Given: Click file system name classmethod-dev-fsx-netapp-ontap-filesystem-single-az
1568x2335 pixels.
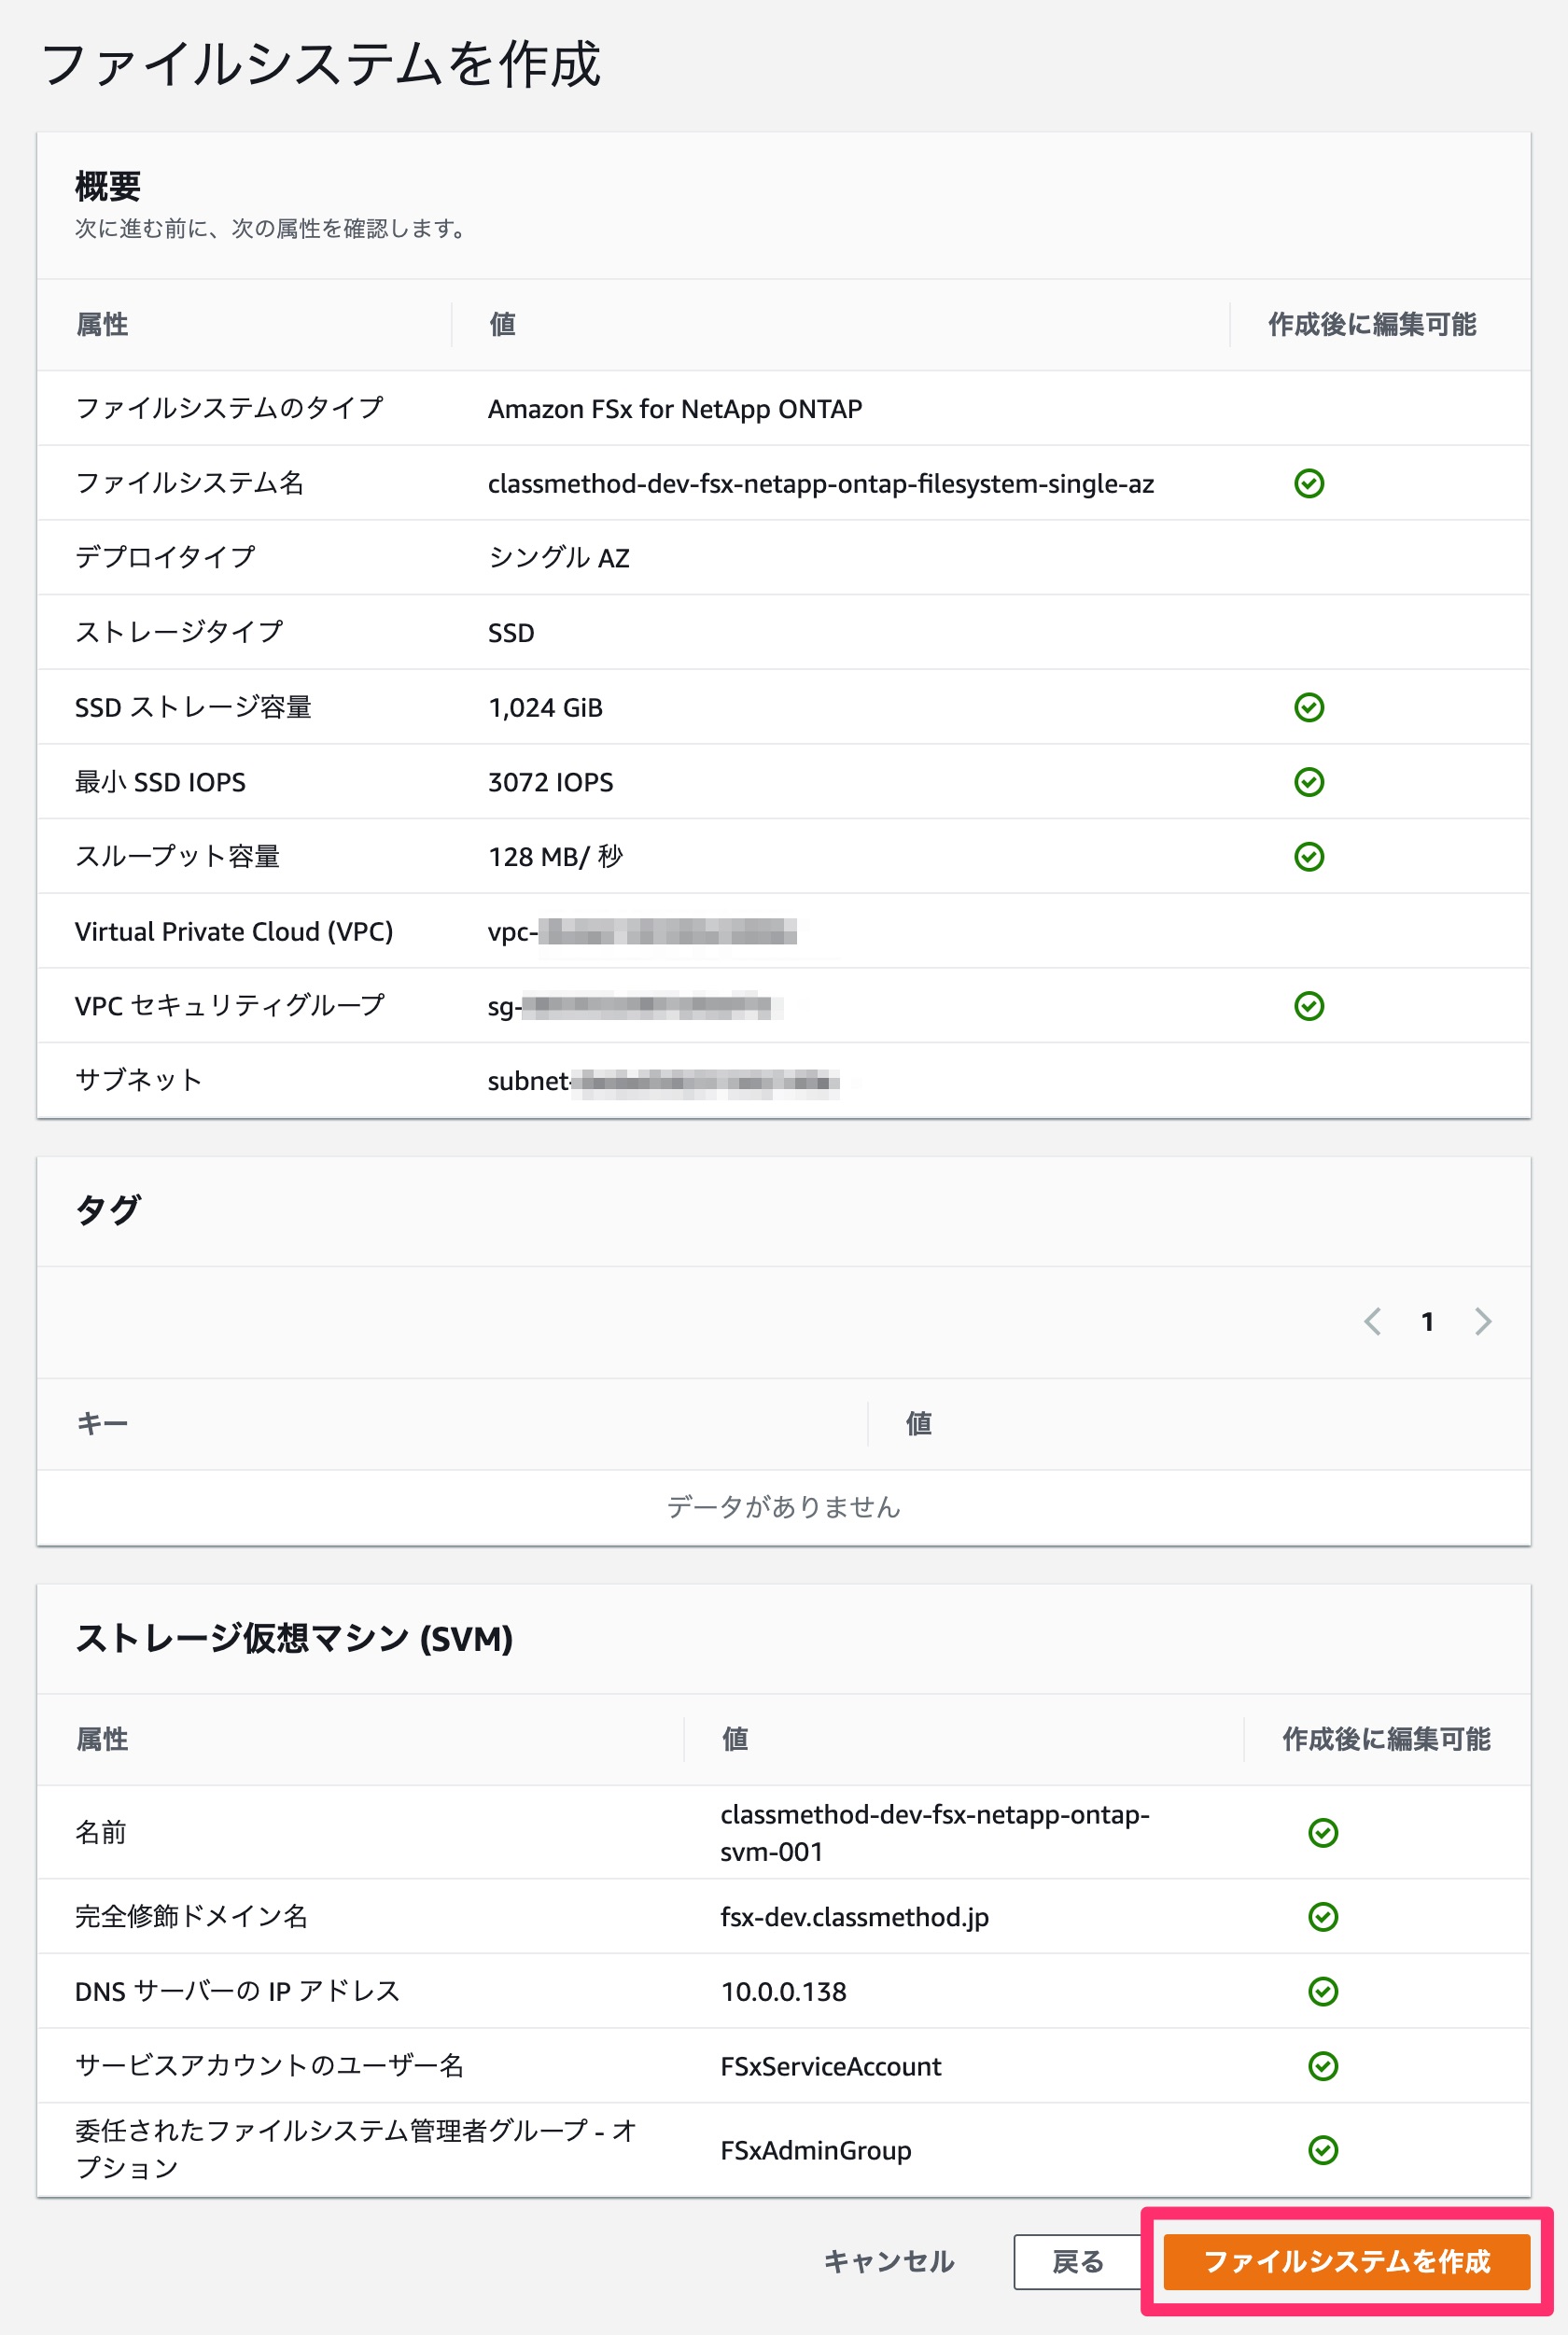Looking at the screenshot, I should click(x=821, y=484).
